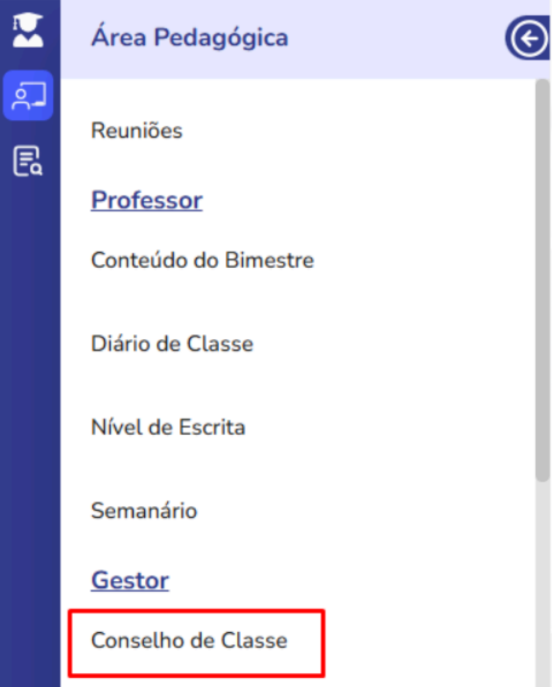Click the menu's vertical scrollbar thumb
The width and height of the screenshot is (552, 687).
[x=542, y=280]
